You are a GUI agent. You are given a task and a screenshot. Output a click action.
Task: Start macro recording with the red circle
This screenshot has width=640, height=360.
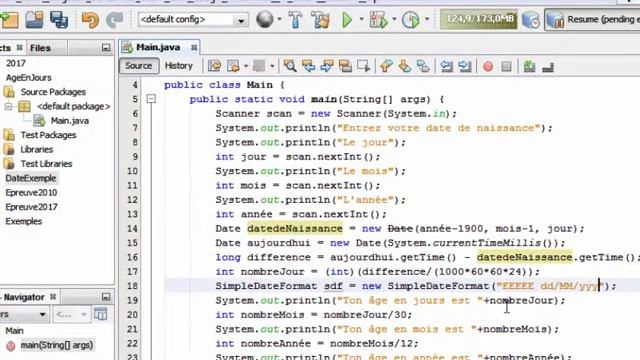(x=488, y=66)
